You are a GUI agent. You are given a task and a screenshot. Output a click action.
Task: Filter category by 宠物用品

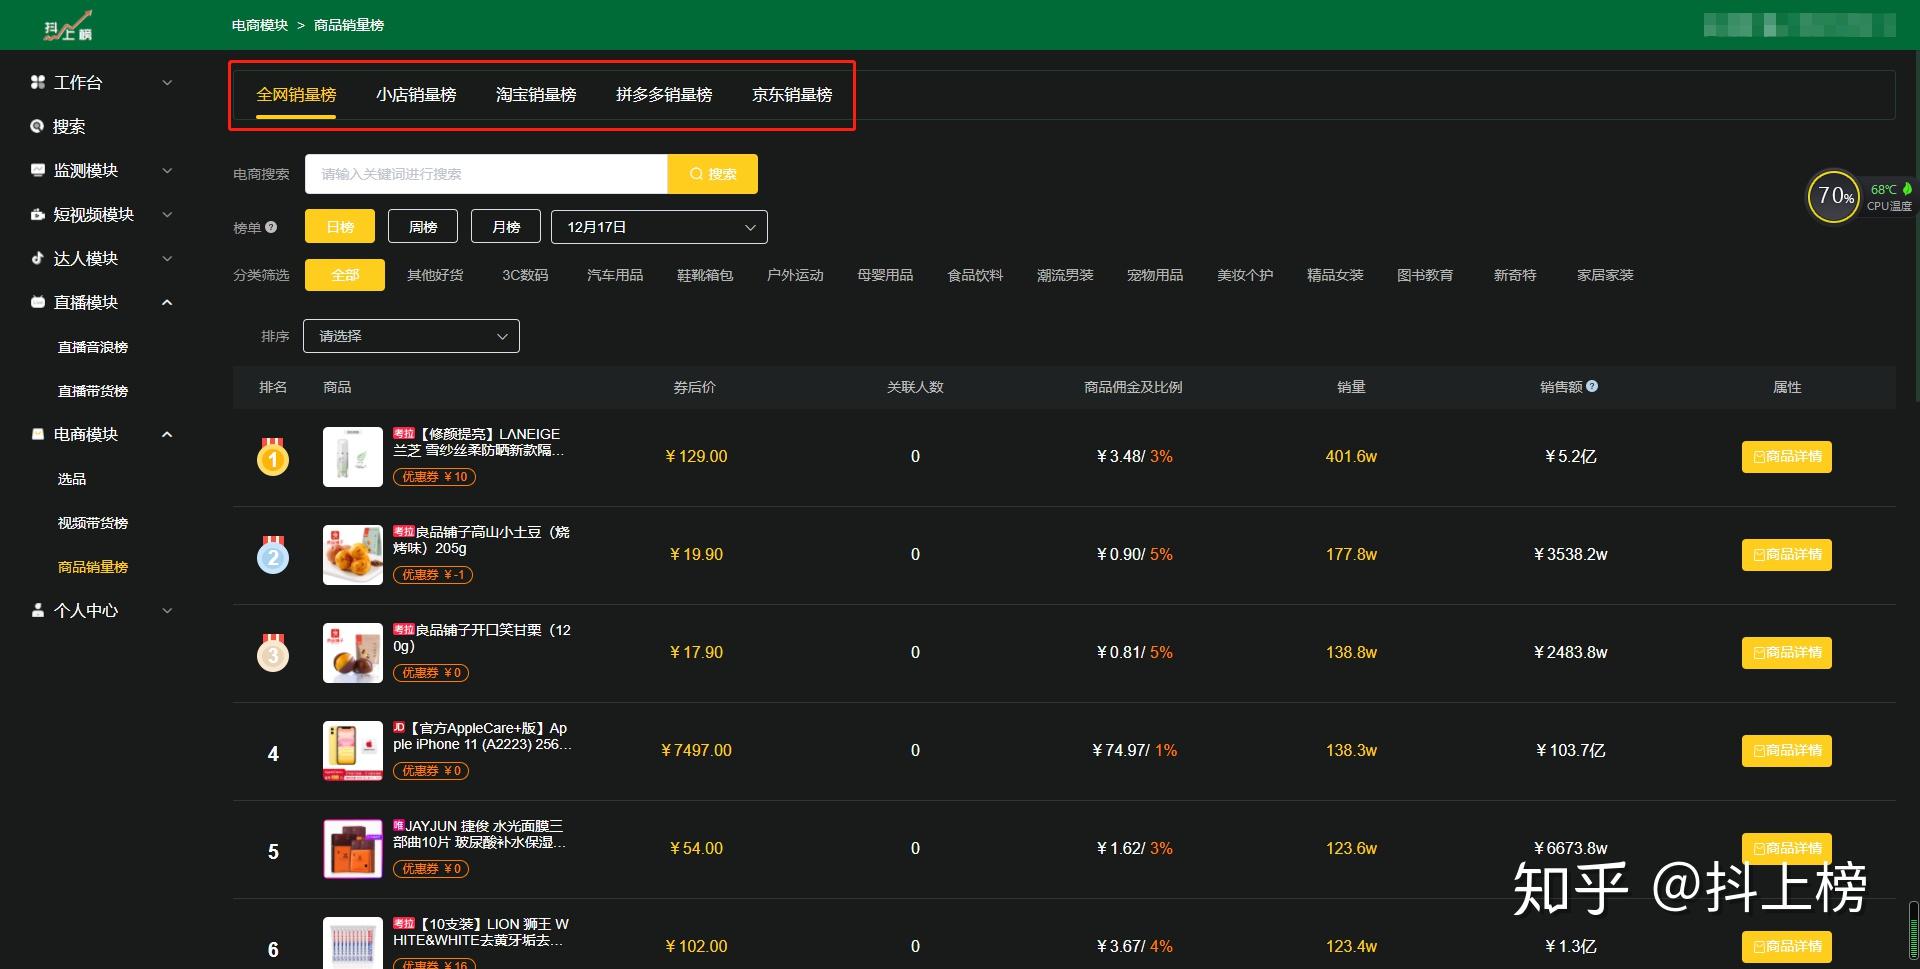[x=1155, y=275]
